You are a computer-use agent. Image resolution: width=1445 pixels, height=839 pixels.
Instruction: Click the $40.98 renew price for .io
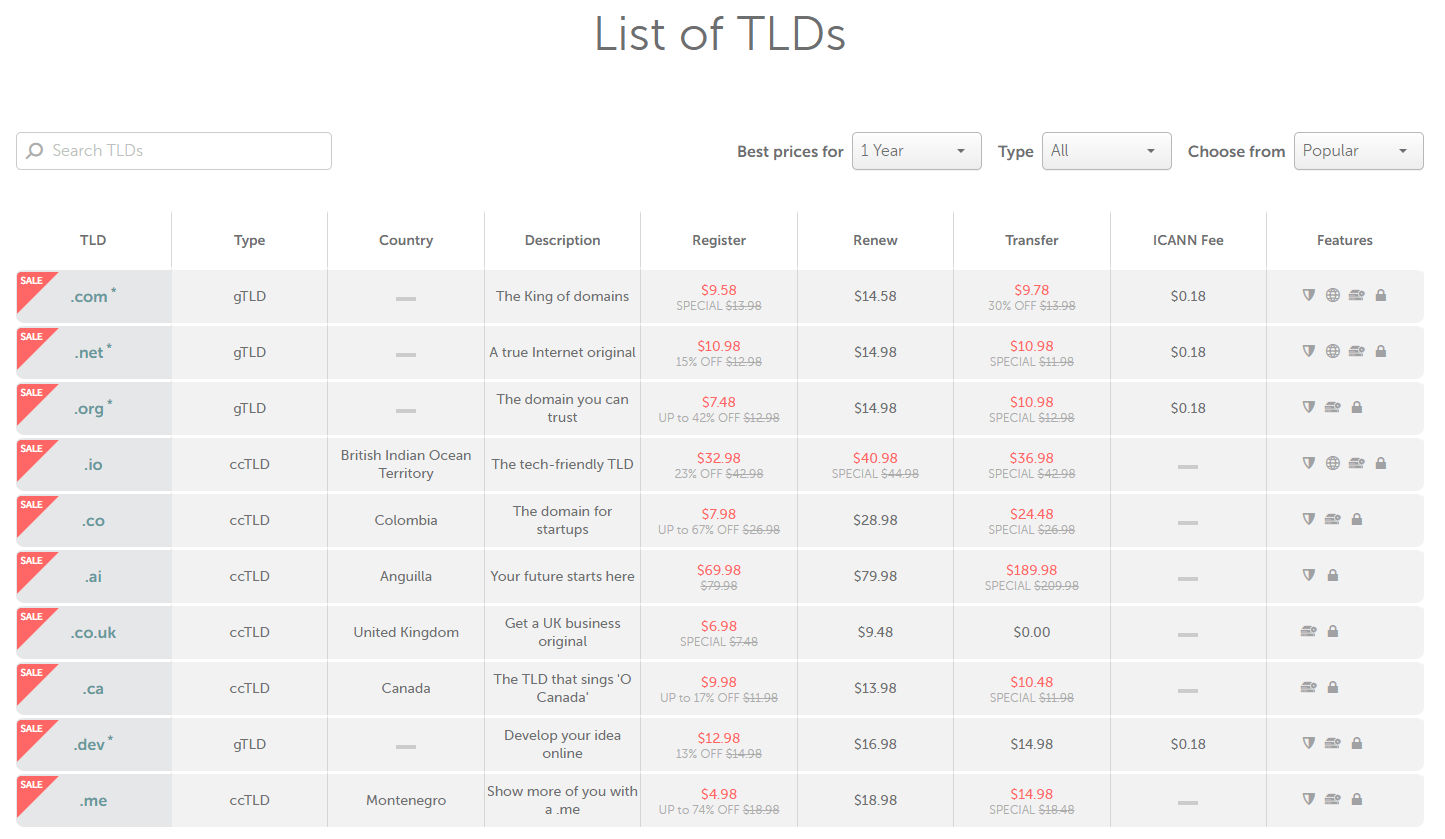(x=875, y=458)
